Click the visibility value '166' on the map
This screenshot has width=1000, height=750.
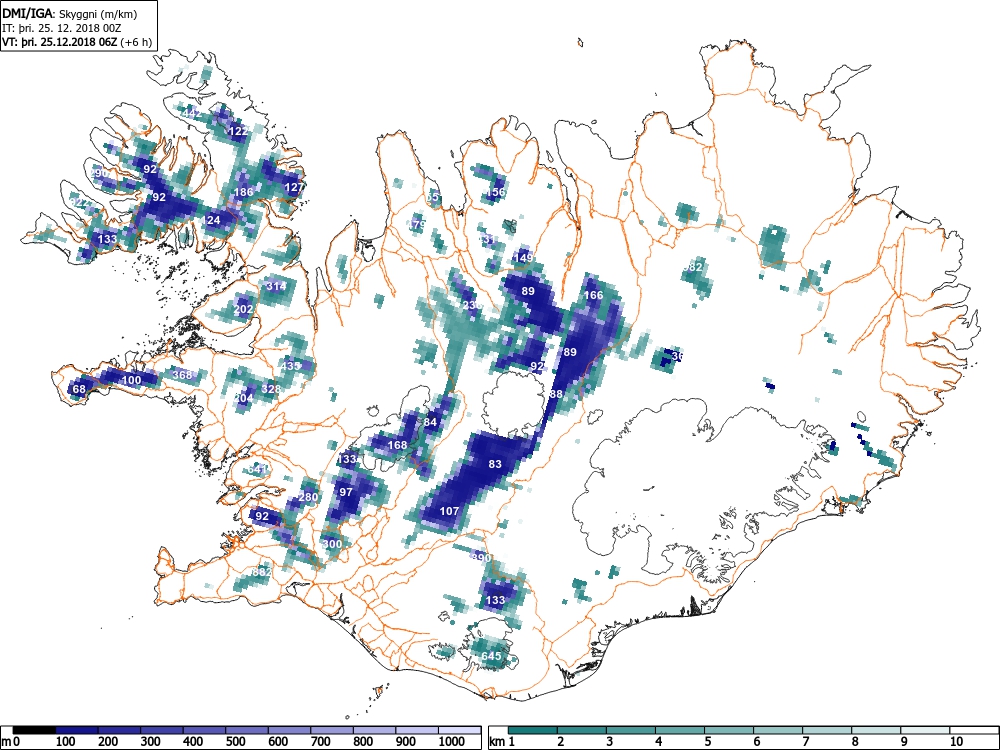pos(594,295)
